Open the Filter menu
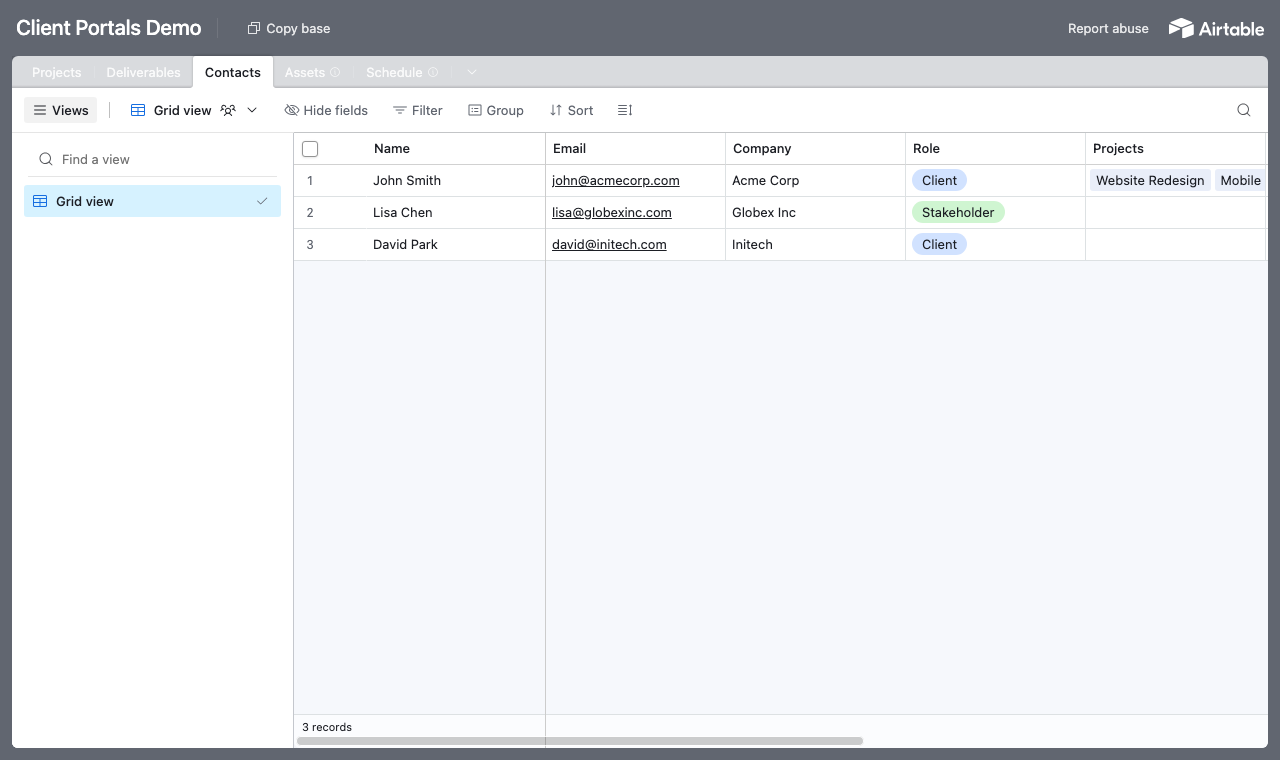The image size is (1280, 760). click(x=418, y=110)
